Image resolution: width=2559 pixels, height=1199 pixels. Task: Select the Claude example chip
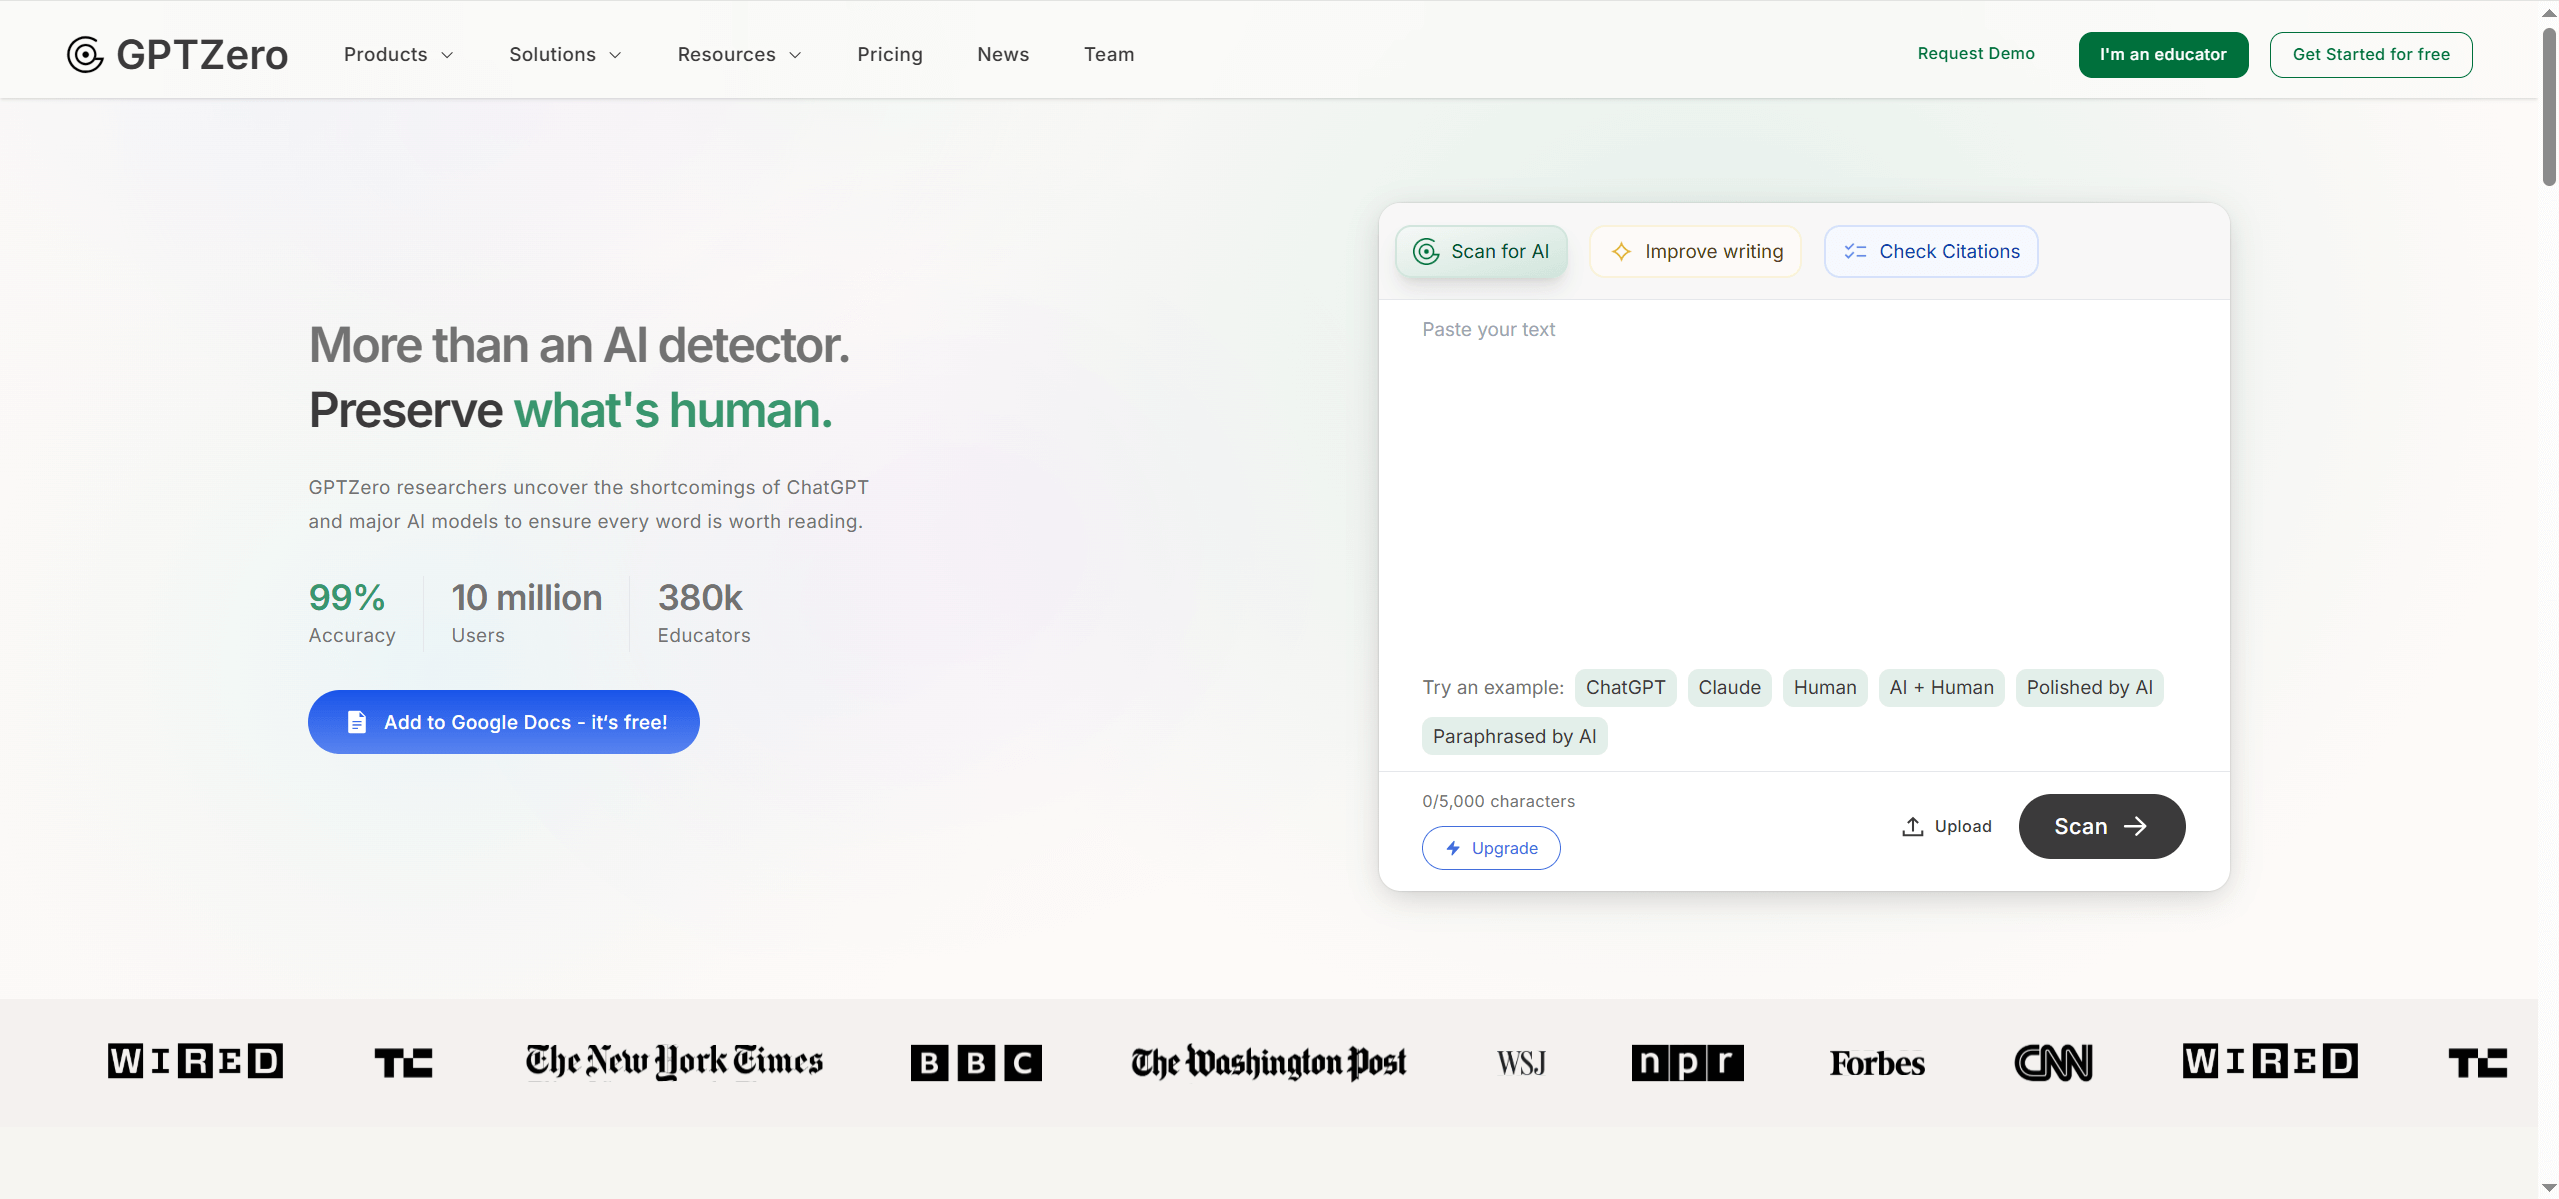click(x=1728, y=688)
